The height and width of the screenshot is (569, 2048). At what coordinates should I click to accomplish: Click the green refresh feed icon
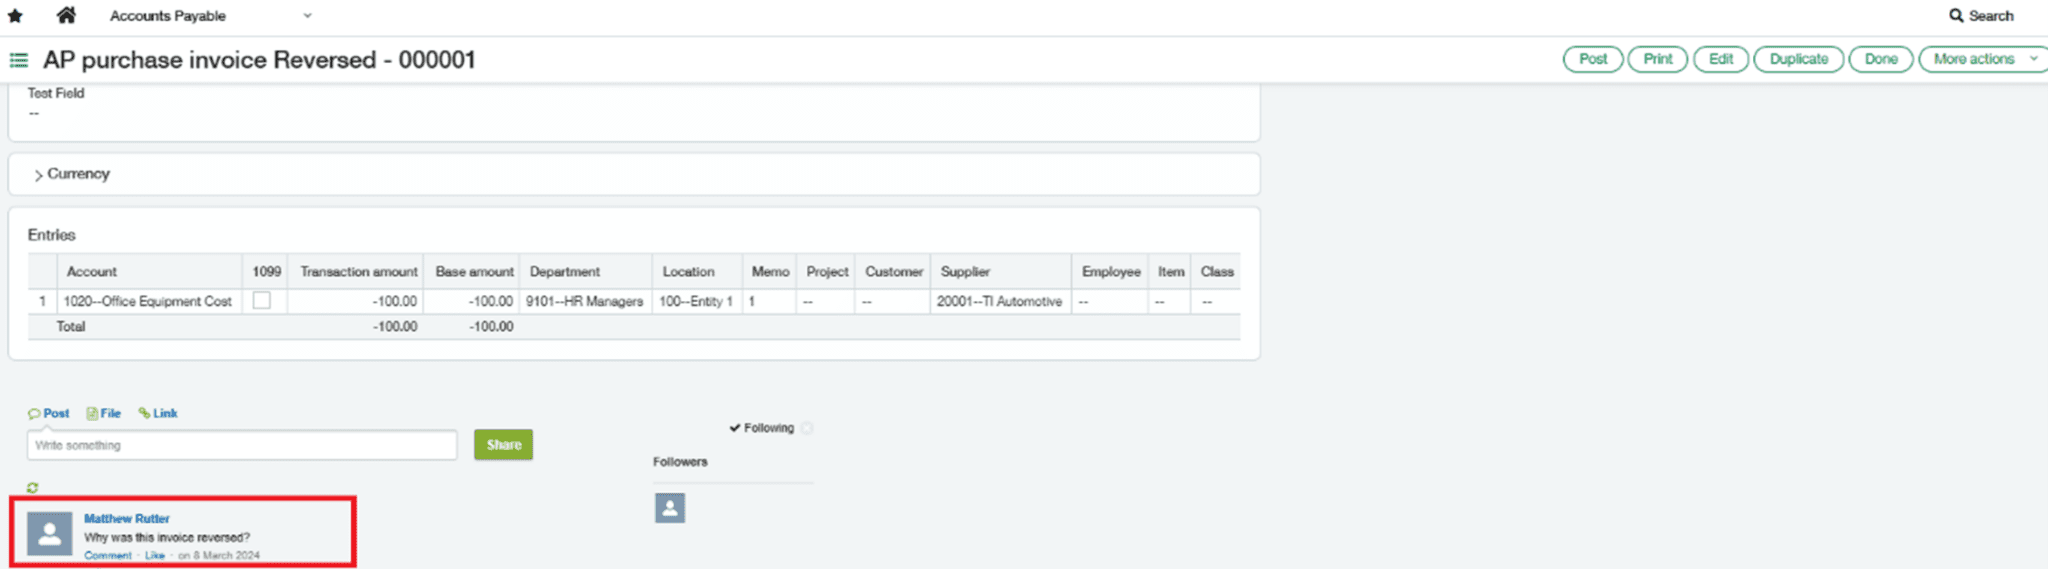pos(33,488)
